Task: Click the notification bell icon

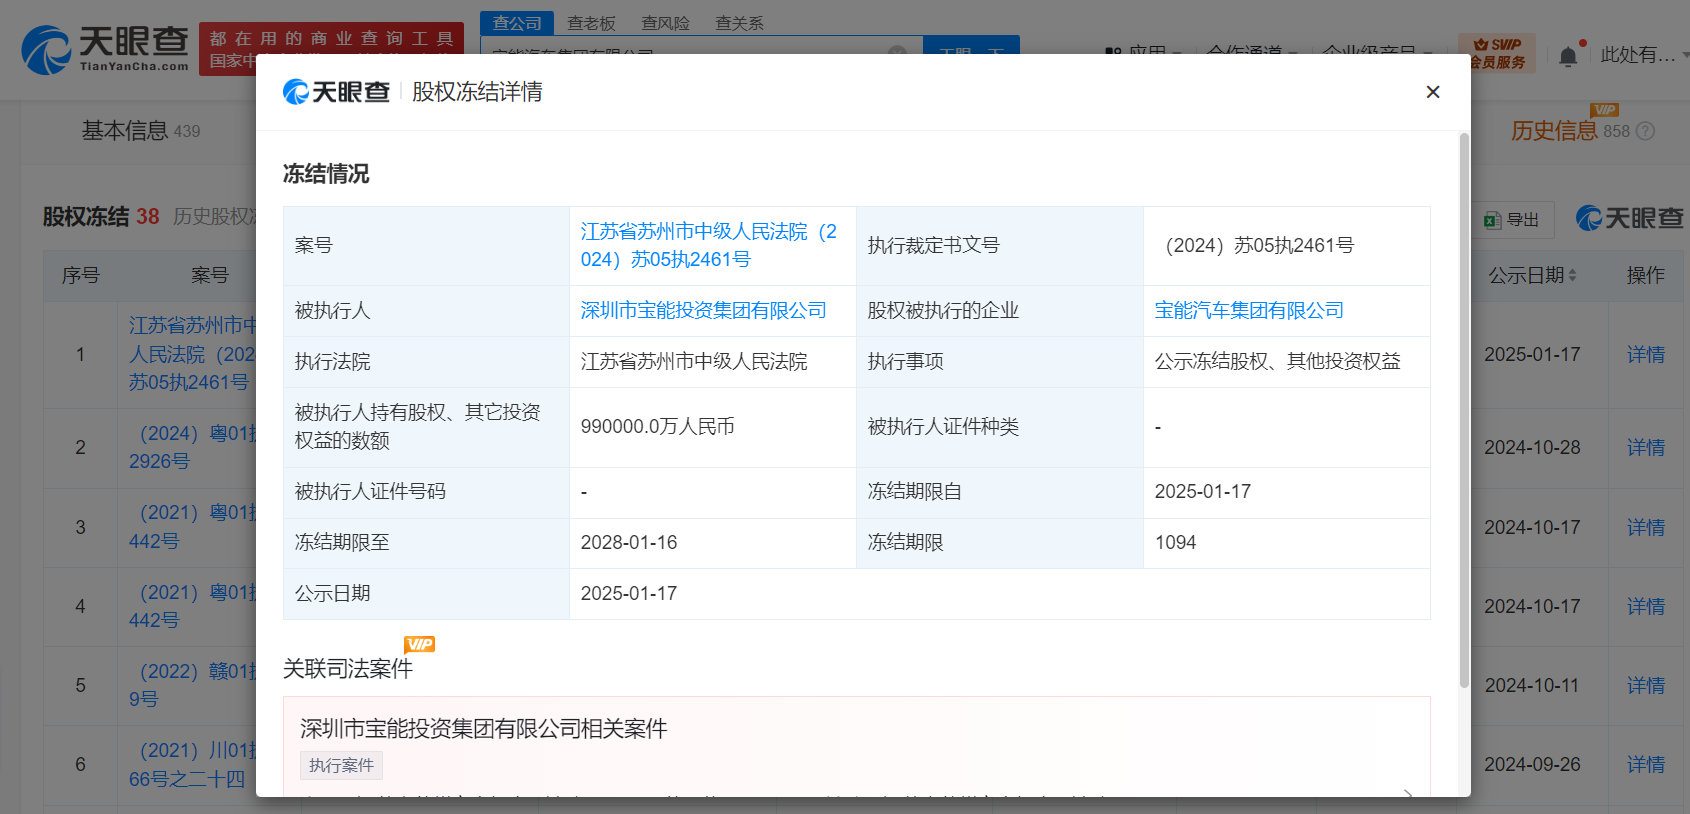Action: coord(1568,57)
